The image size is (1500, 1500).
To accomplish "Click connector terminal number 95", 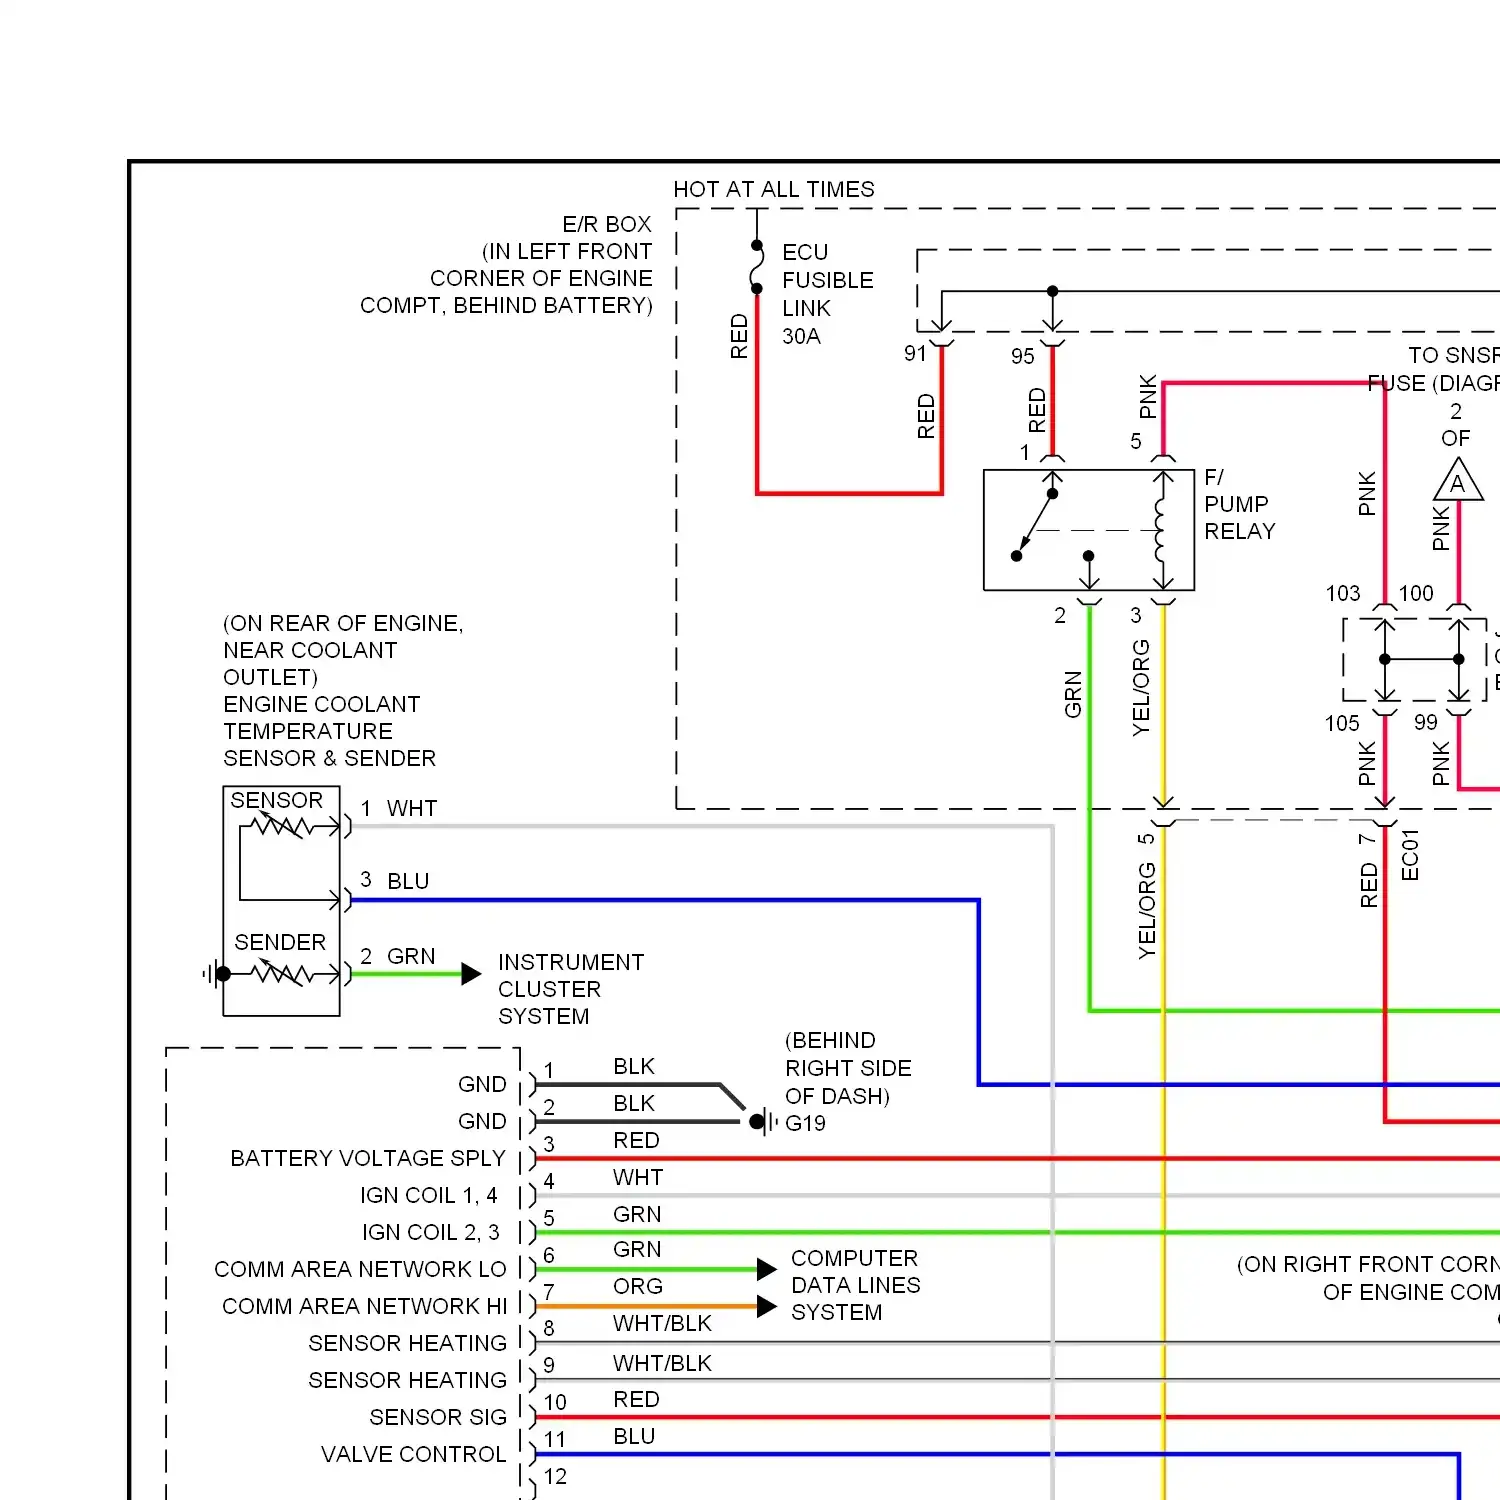I will tap(1022, 356).
